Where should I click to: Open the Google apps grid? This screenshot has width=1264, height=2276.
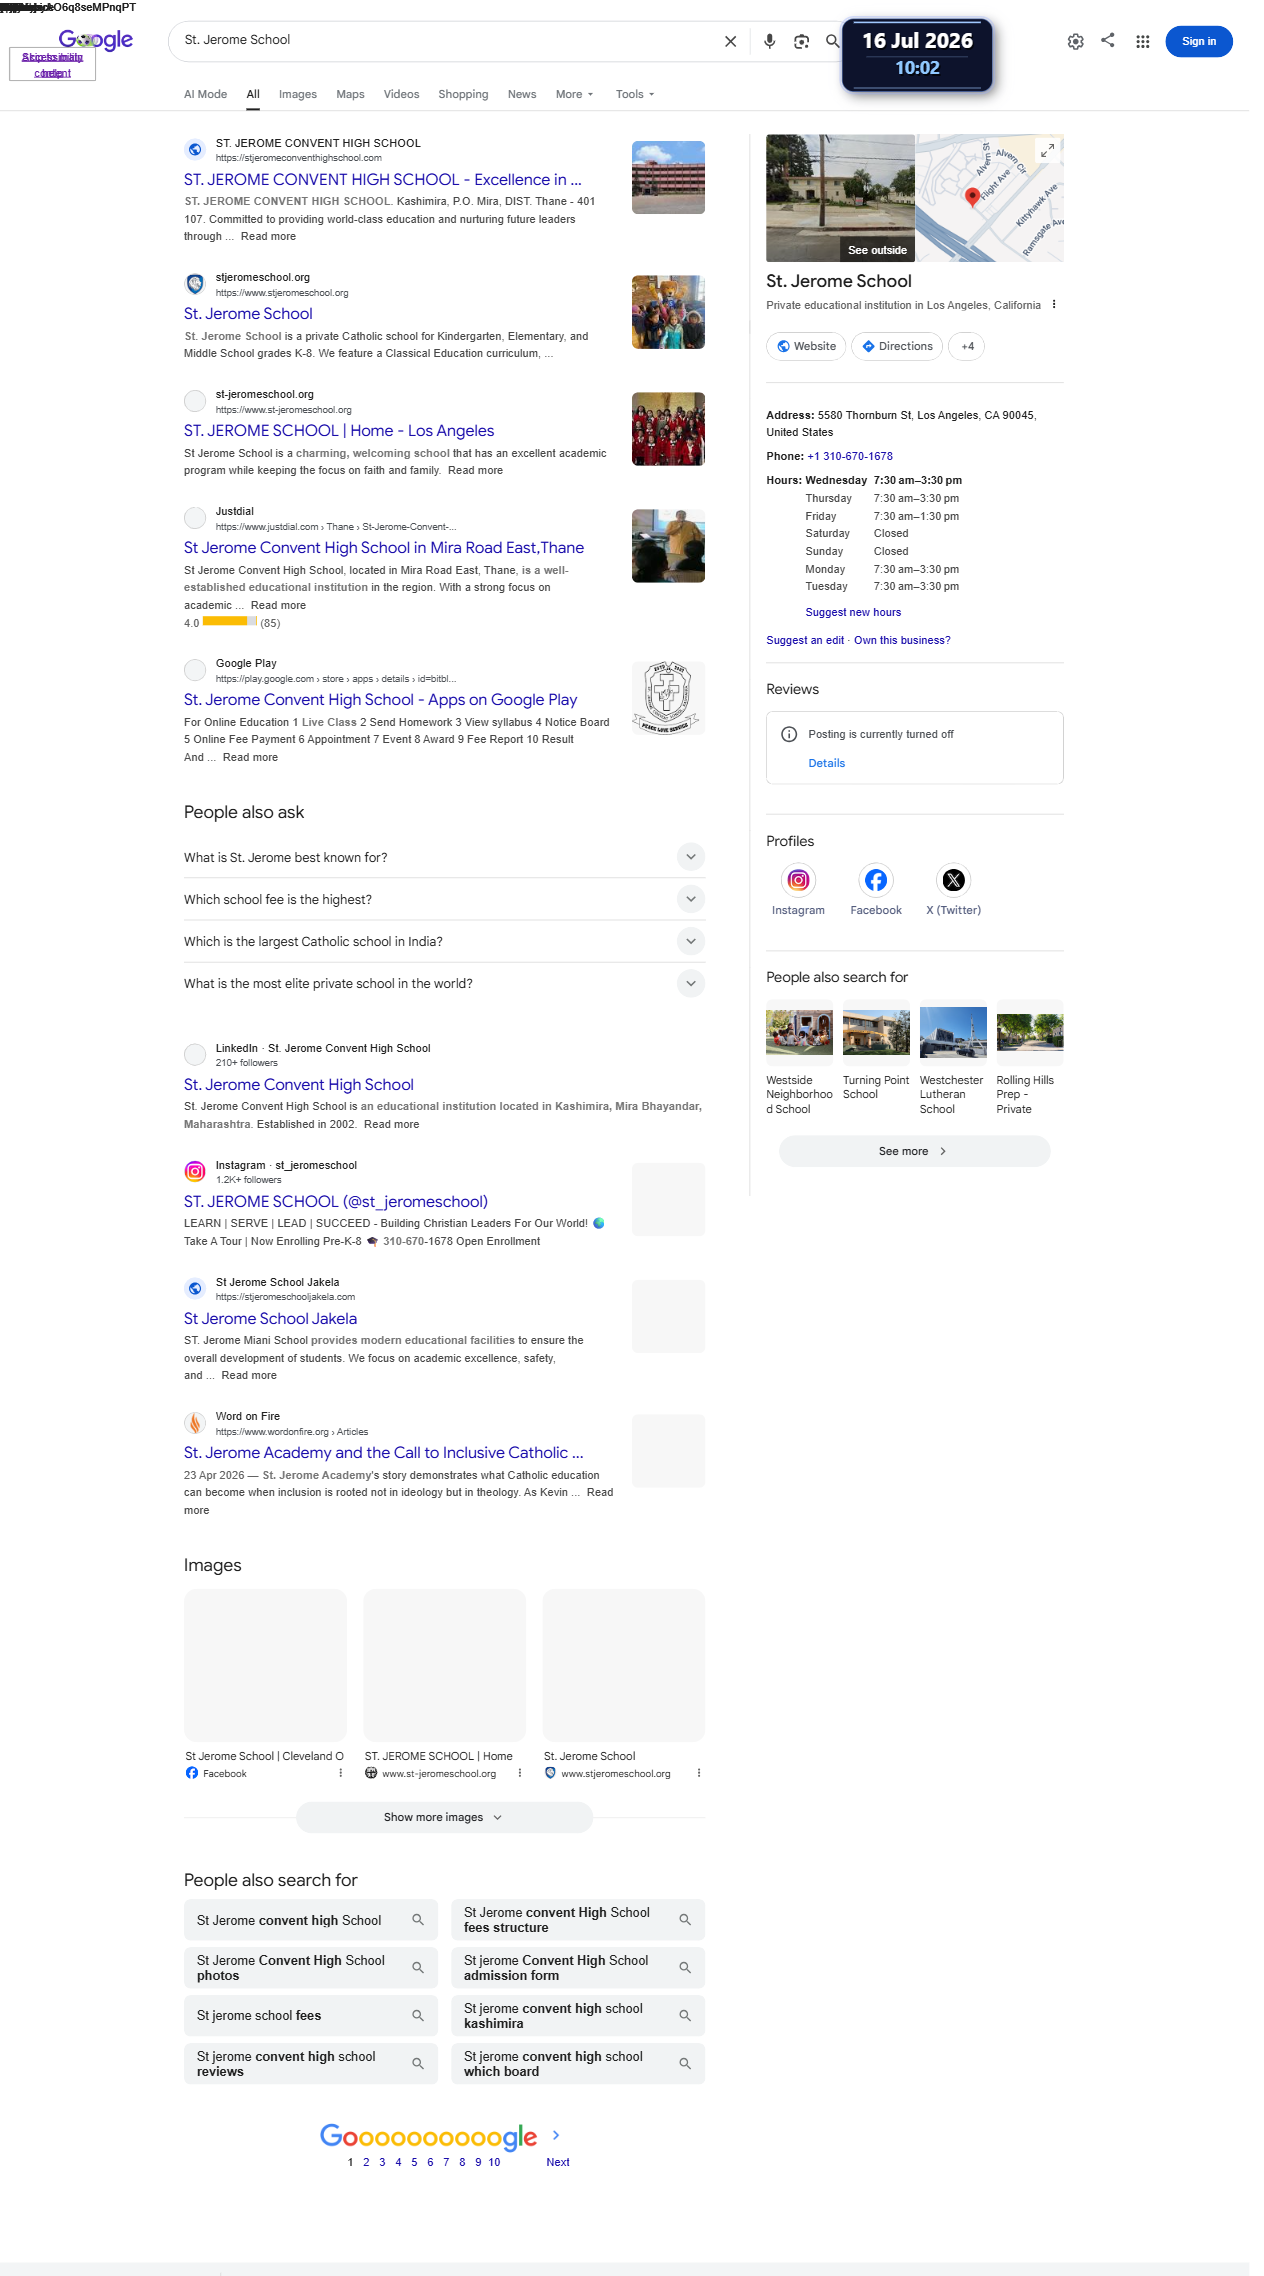[x=1142, y=42]
